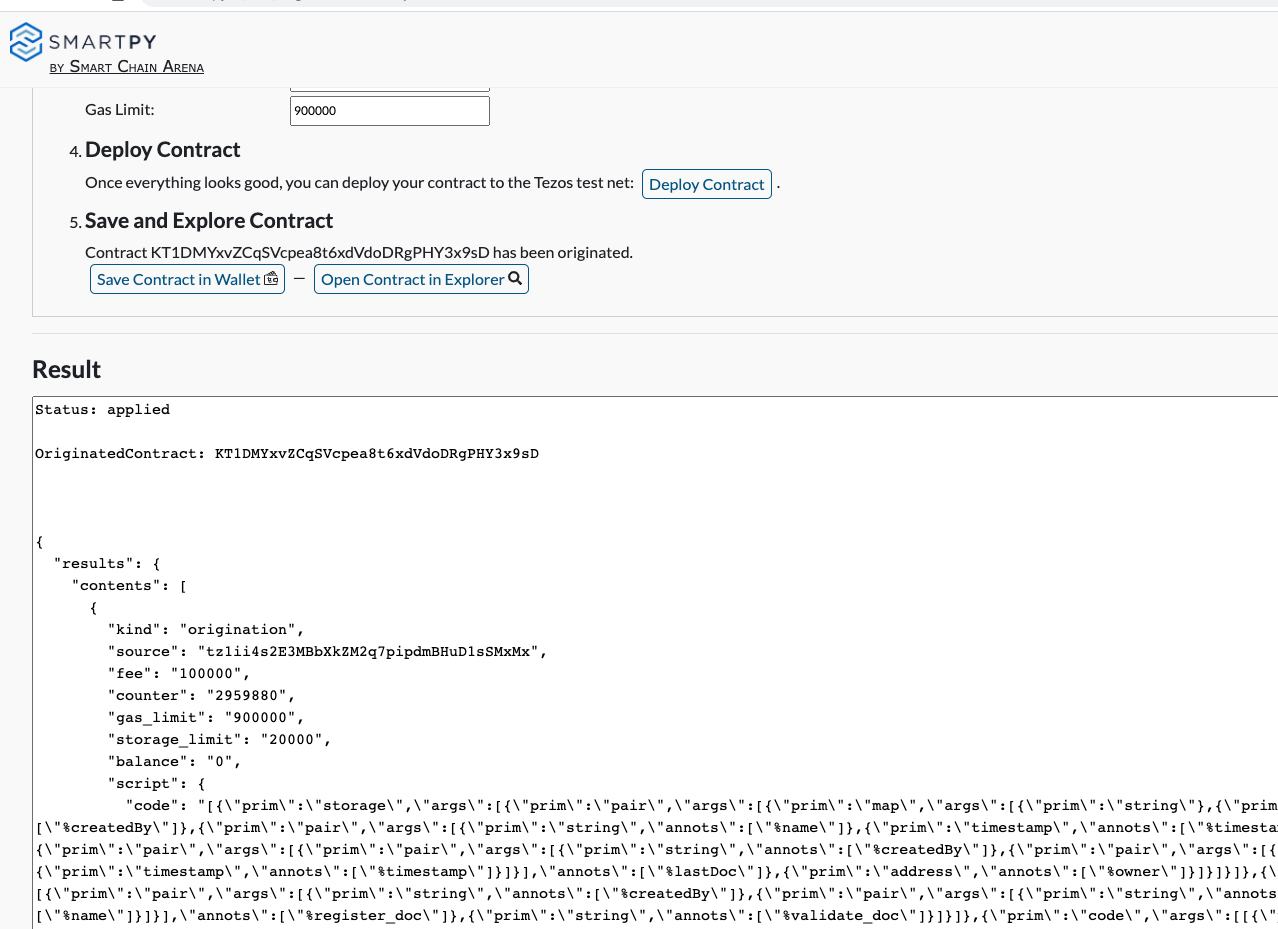Click the Gas Limit label
The image size is (1278, 929).
point(120,109)
